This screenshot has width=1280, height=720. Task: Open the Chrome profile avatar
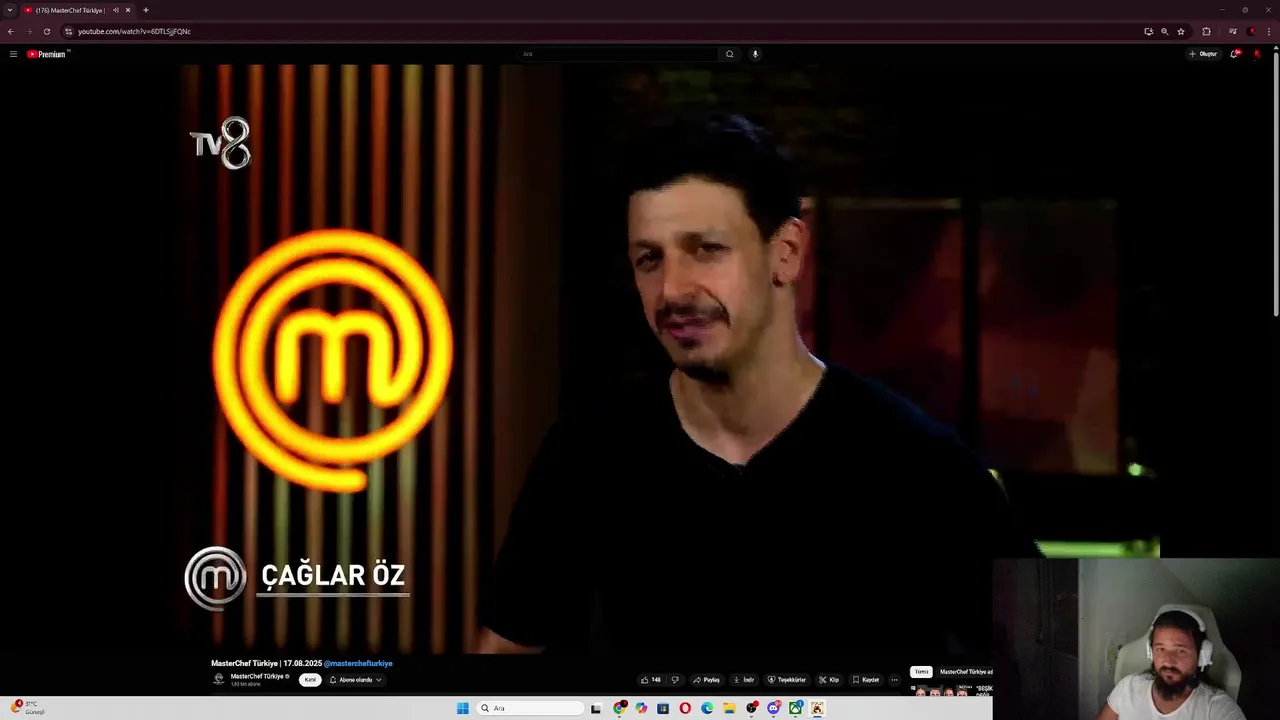[1252, 31]
